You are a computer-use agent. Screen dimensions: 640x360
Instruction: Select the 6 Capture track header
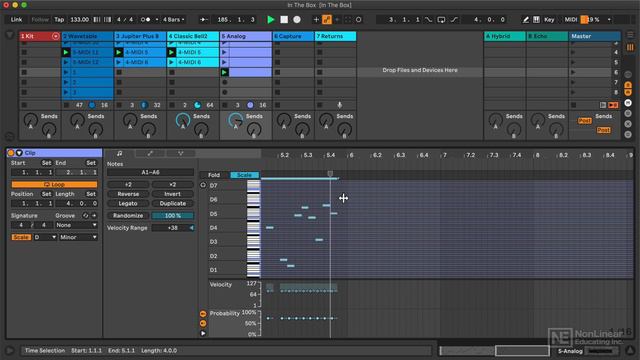pyautogui.click(x=293, y=36)
